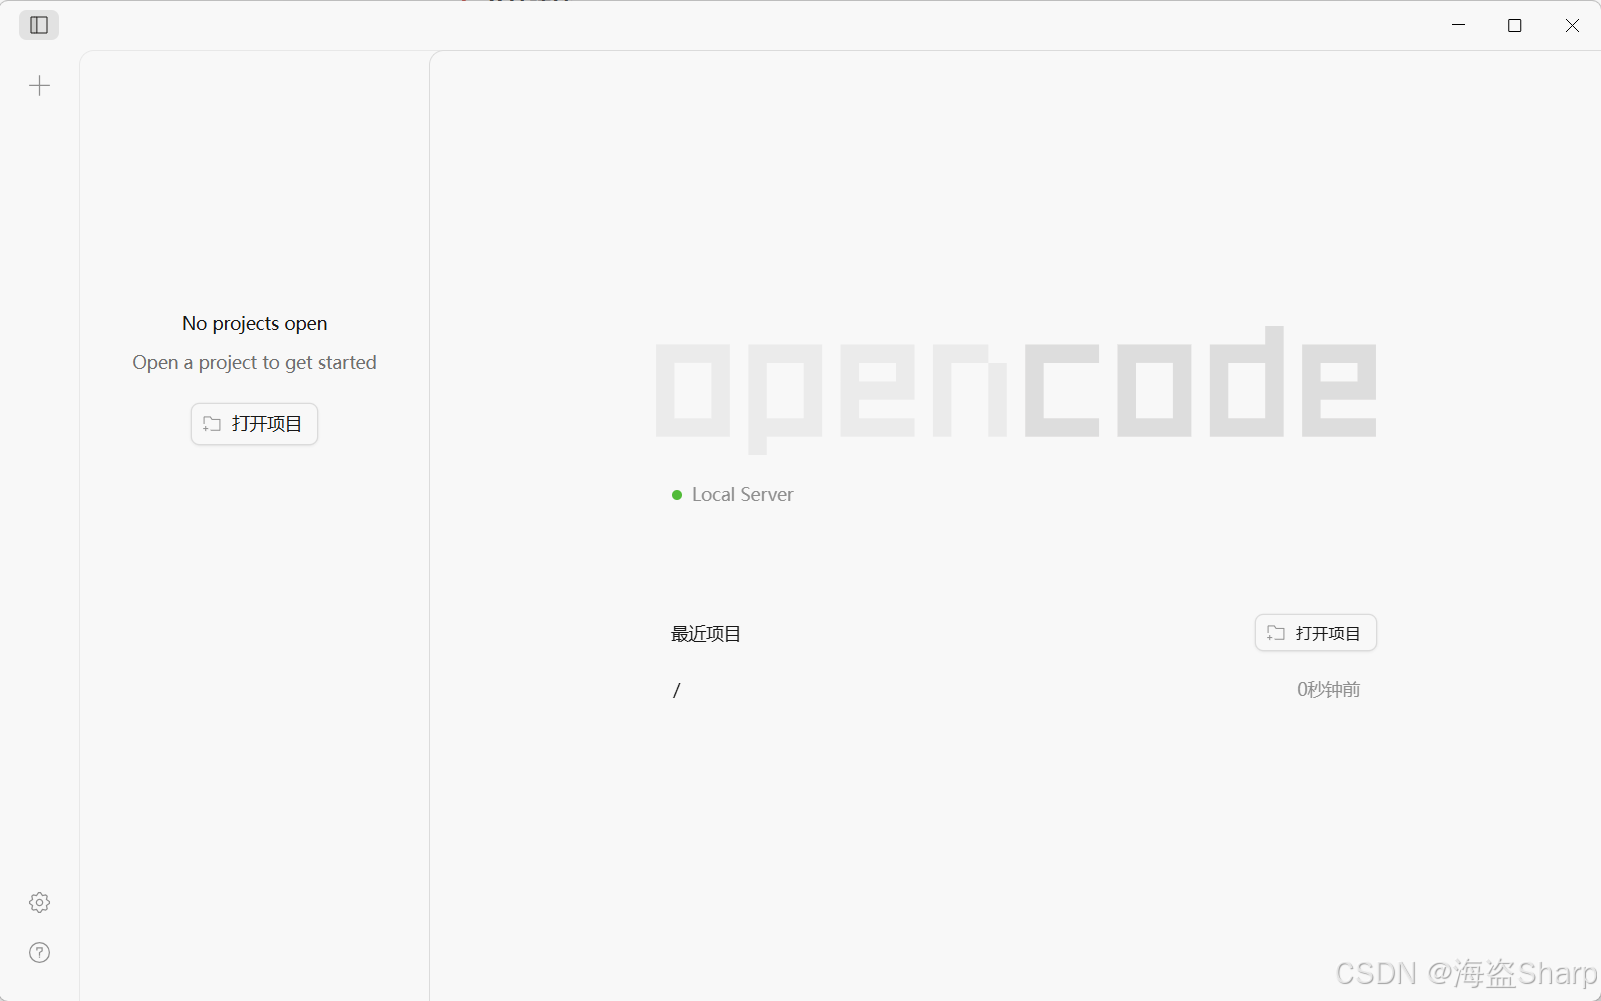Viewport: 1601px width, 1001px height.
Task: Close the opencode window
Action: pyautogui.click(x=1572, y=25)
